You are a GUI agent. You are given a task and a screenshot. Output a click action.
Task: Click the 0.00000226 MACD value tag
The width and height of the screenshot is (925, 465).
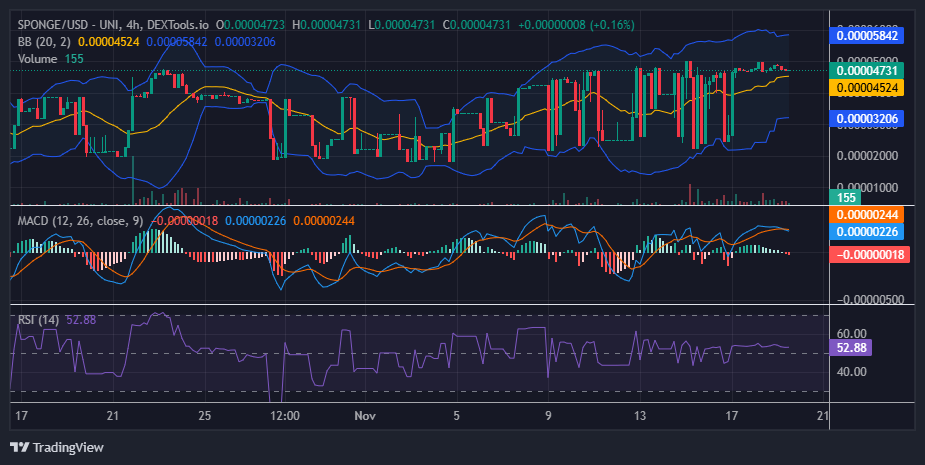[867, 231]
